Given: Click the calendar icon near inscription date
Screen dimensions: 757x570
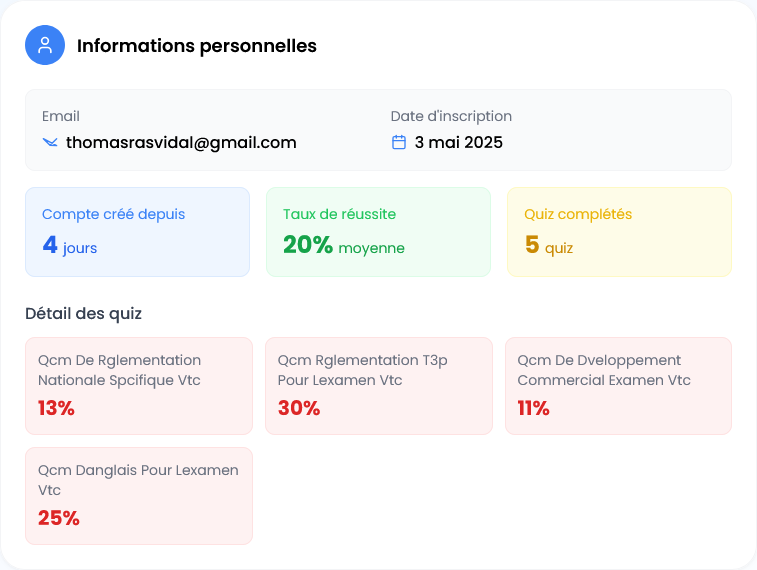Looking at the screenshot, I should [x=399, y=142].
